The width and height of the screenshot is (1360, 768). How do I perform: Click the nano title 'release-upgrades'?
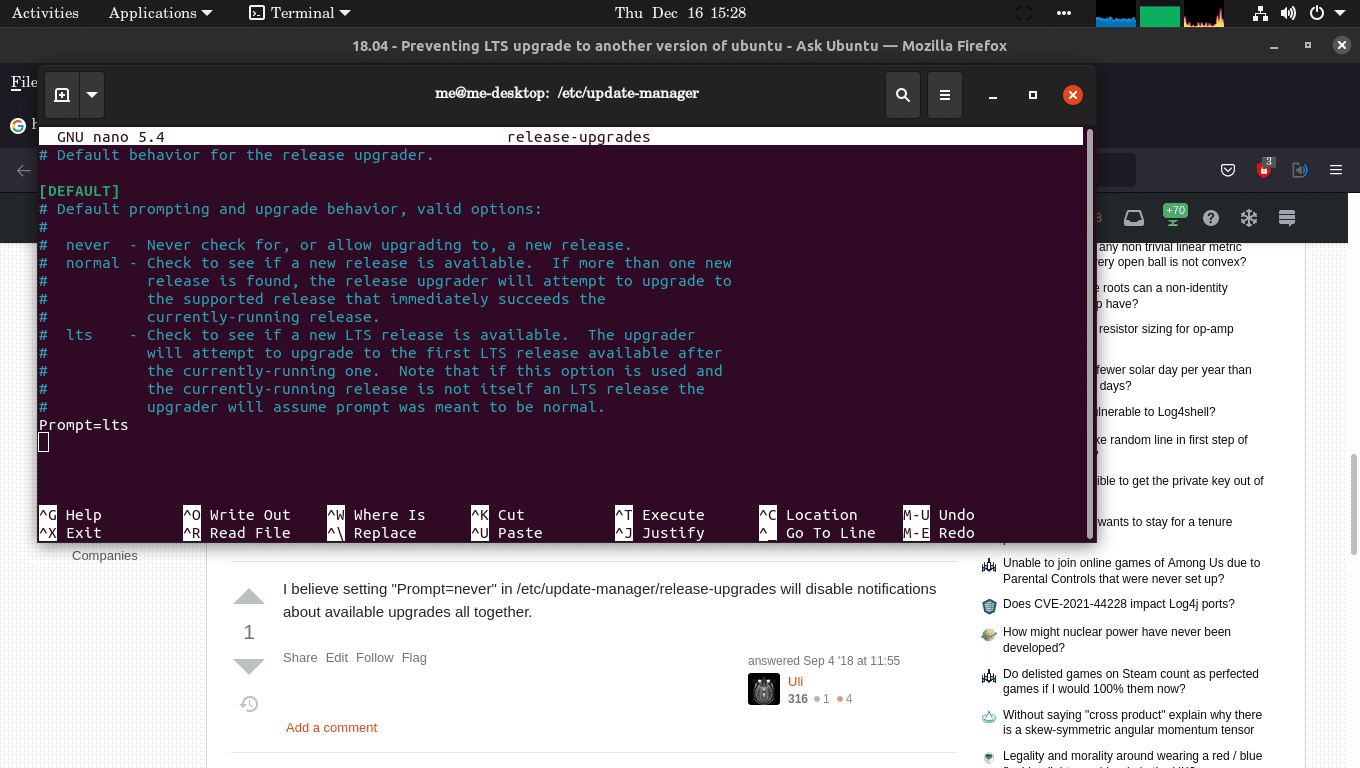[x=579, y=137]
